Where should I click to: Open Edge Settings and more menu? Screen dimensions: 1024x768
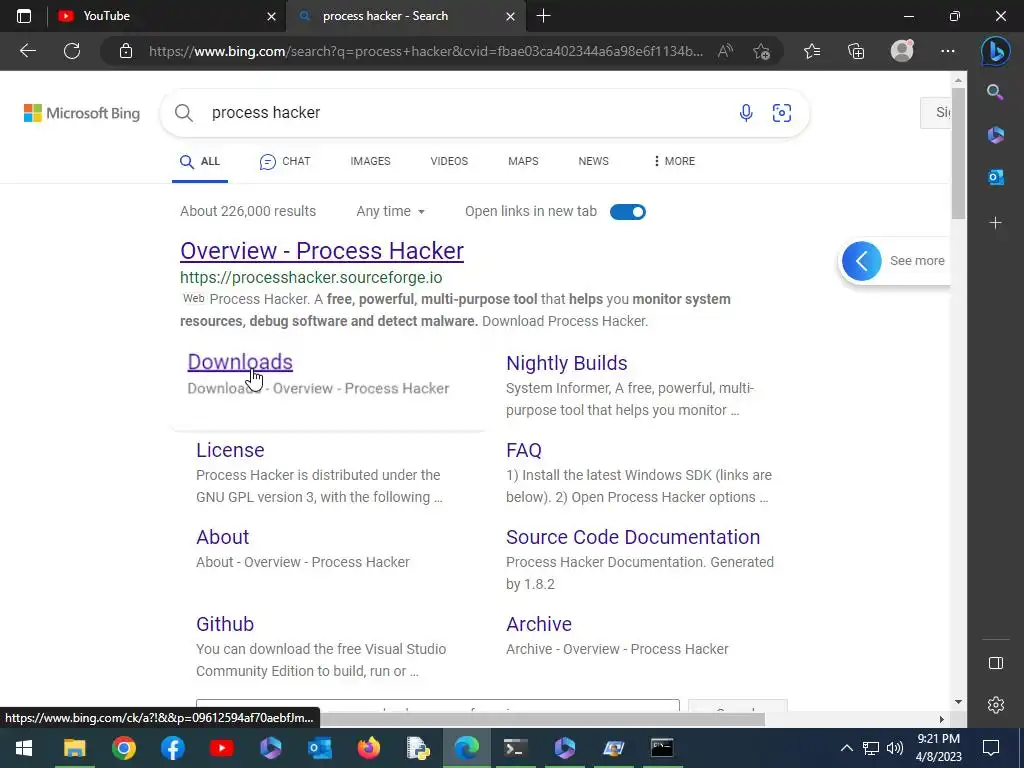pyautogui.click(x=948, y=51)
